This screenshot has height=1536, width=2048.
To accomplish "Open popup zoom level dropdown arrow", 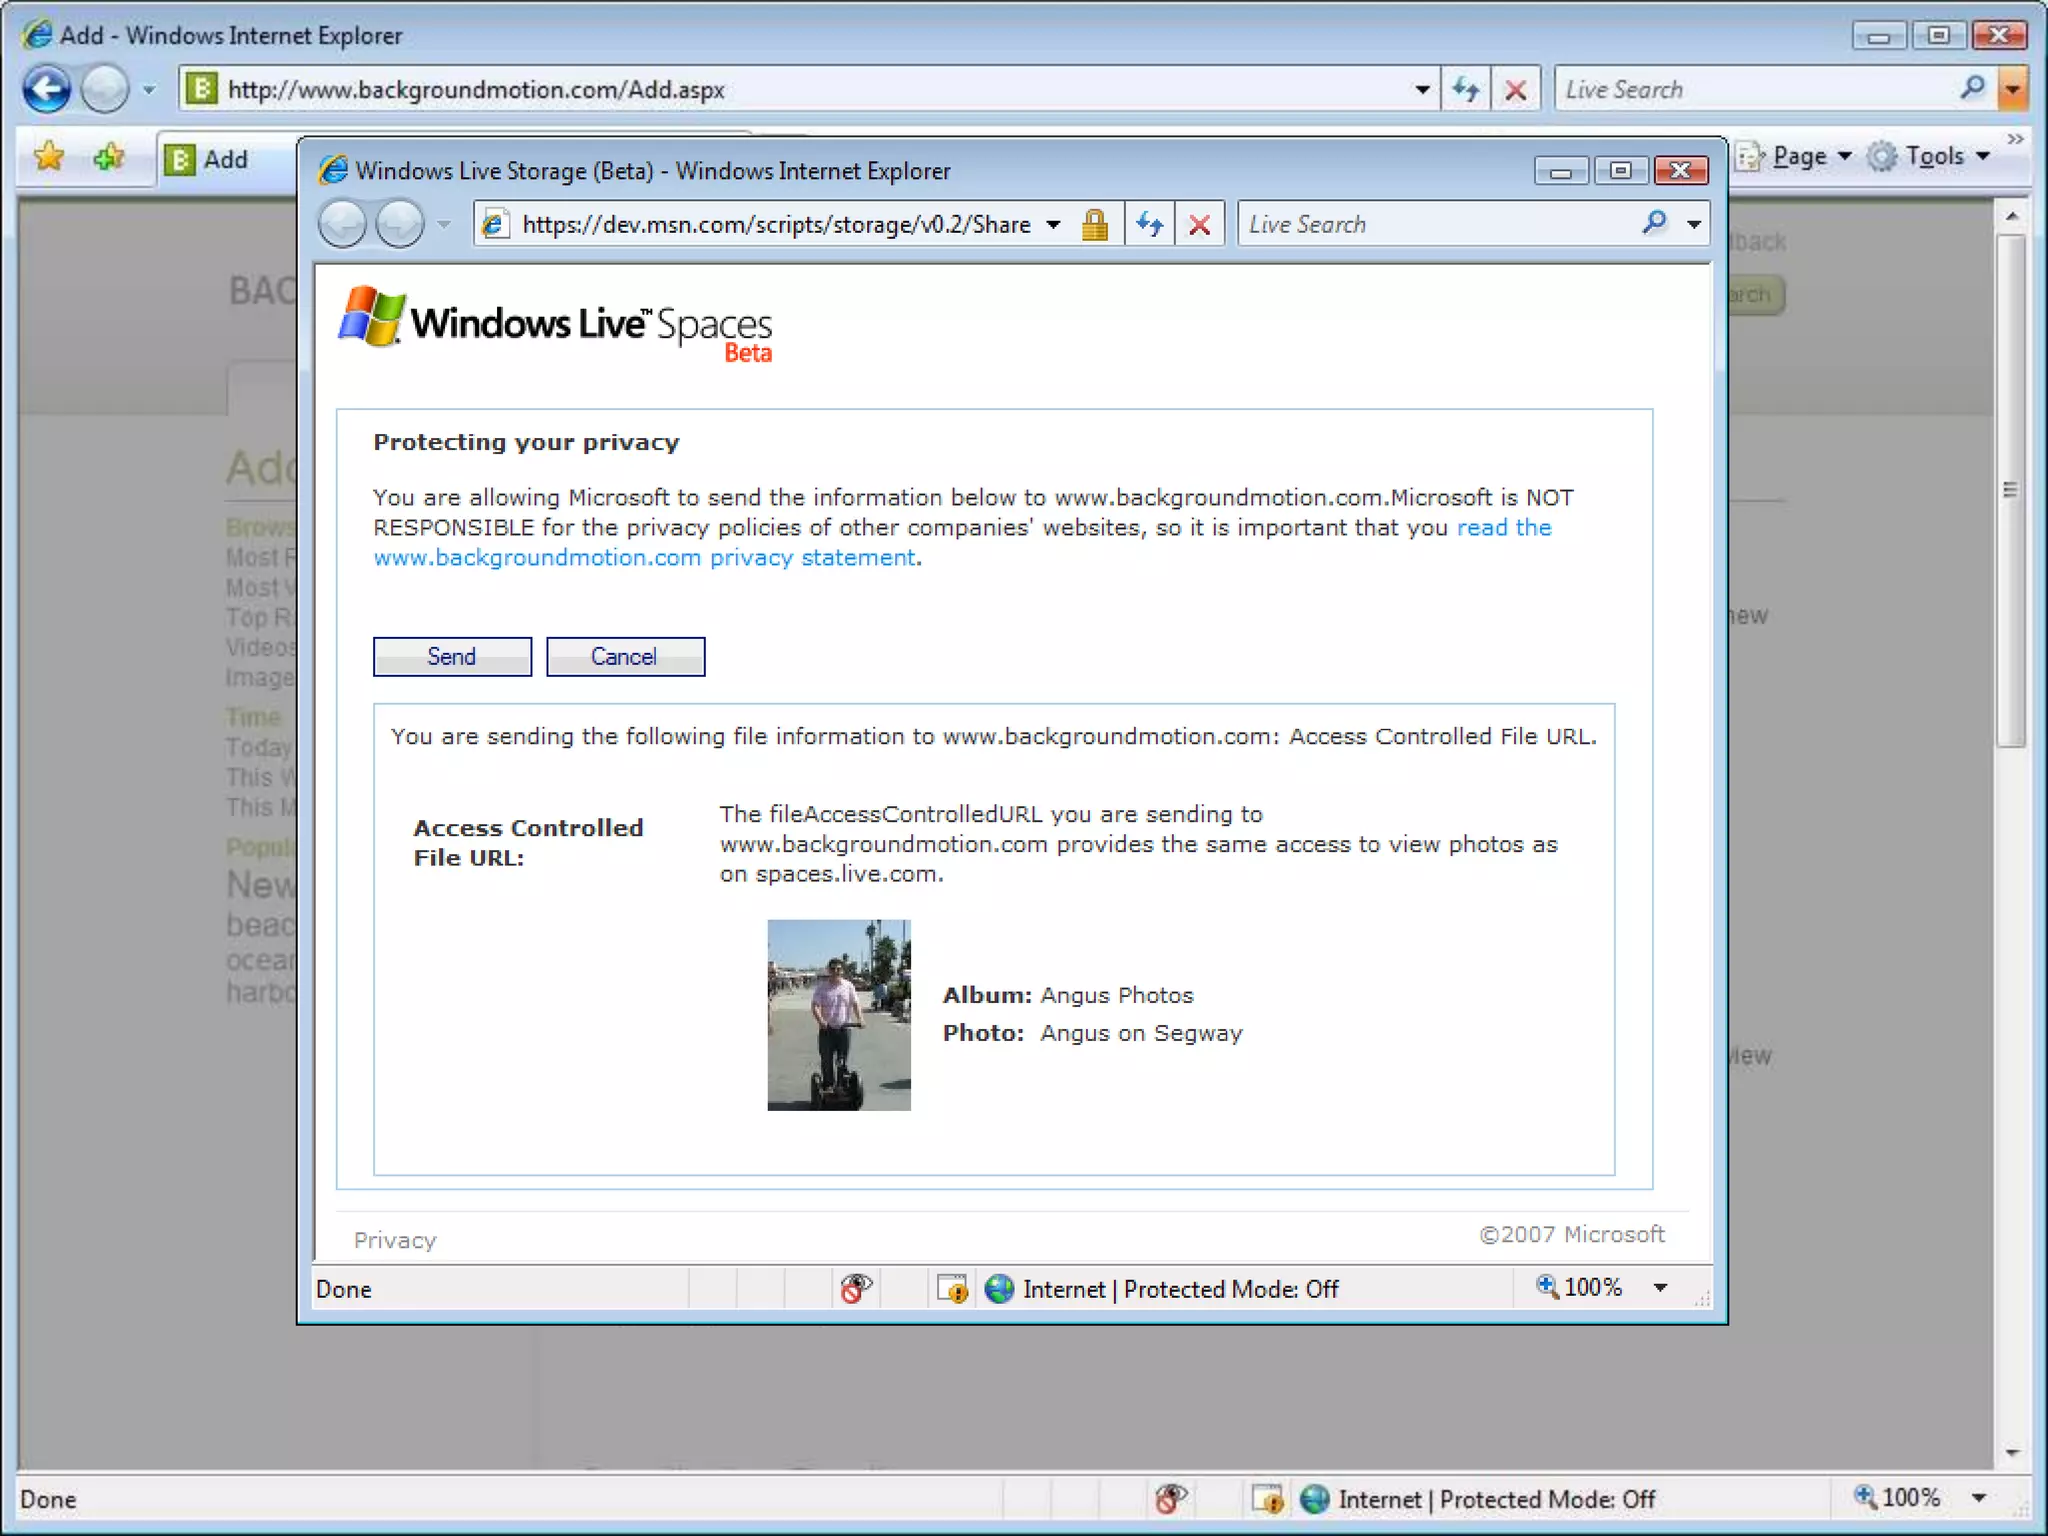I will pyautogui.click(x=1661, y=1288).
